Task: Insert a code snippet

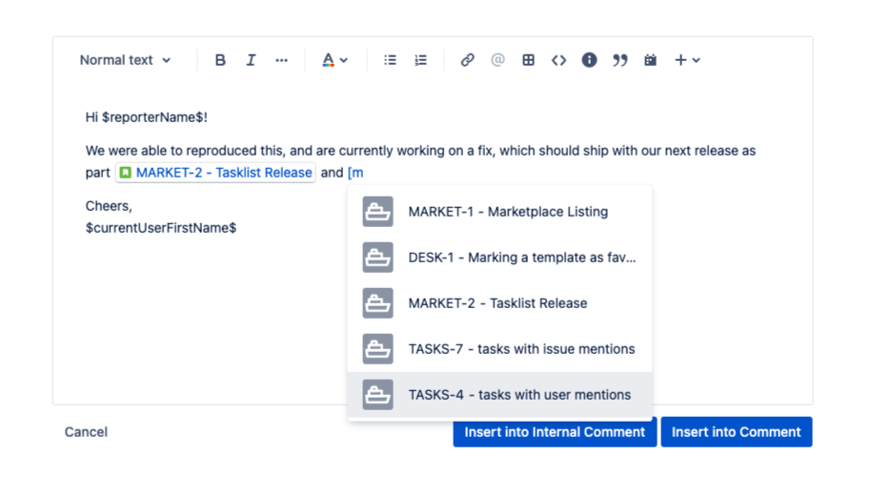Action: tap(559, 60)
